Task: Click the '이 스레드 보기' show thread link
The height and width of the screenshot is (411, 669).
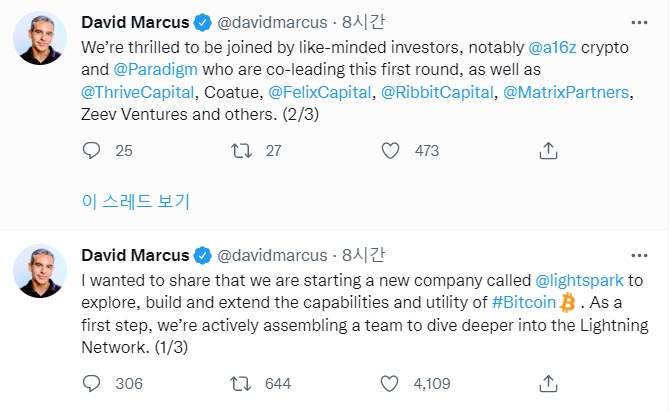Action: (x=135, y=201)
